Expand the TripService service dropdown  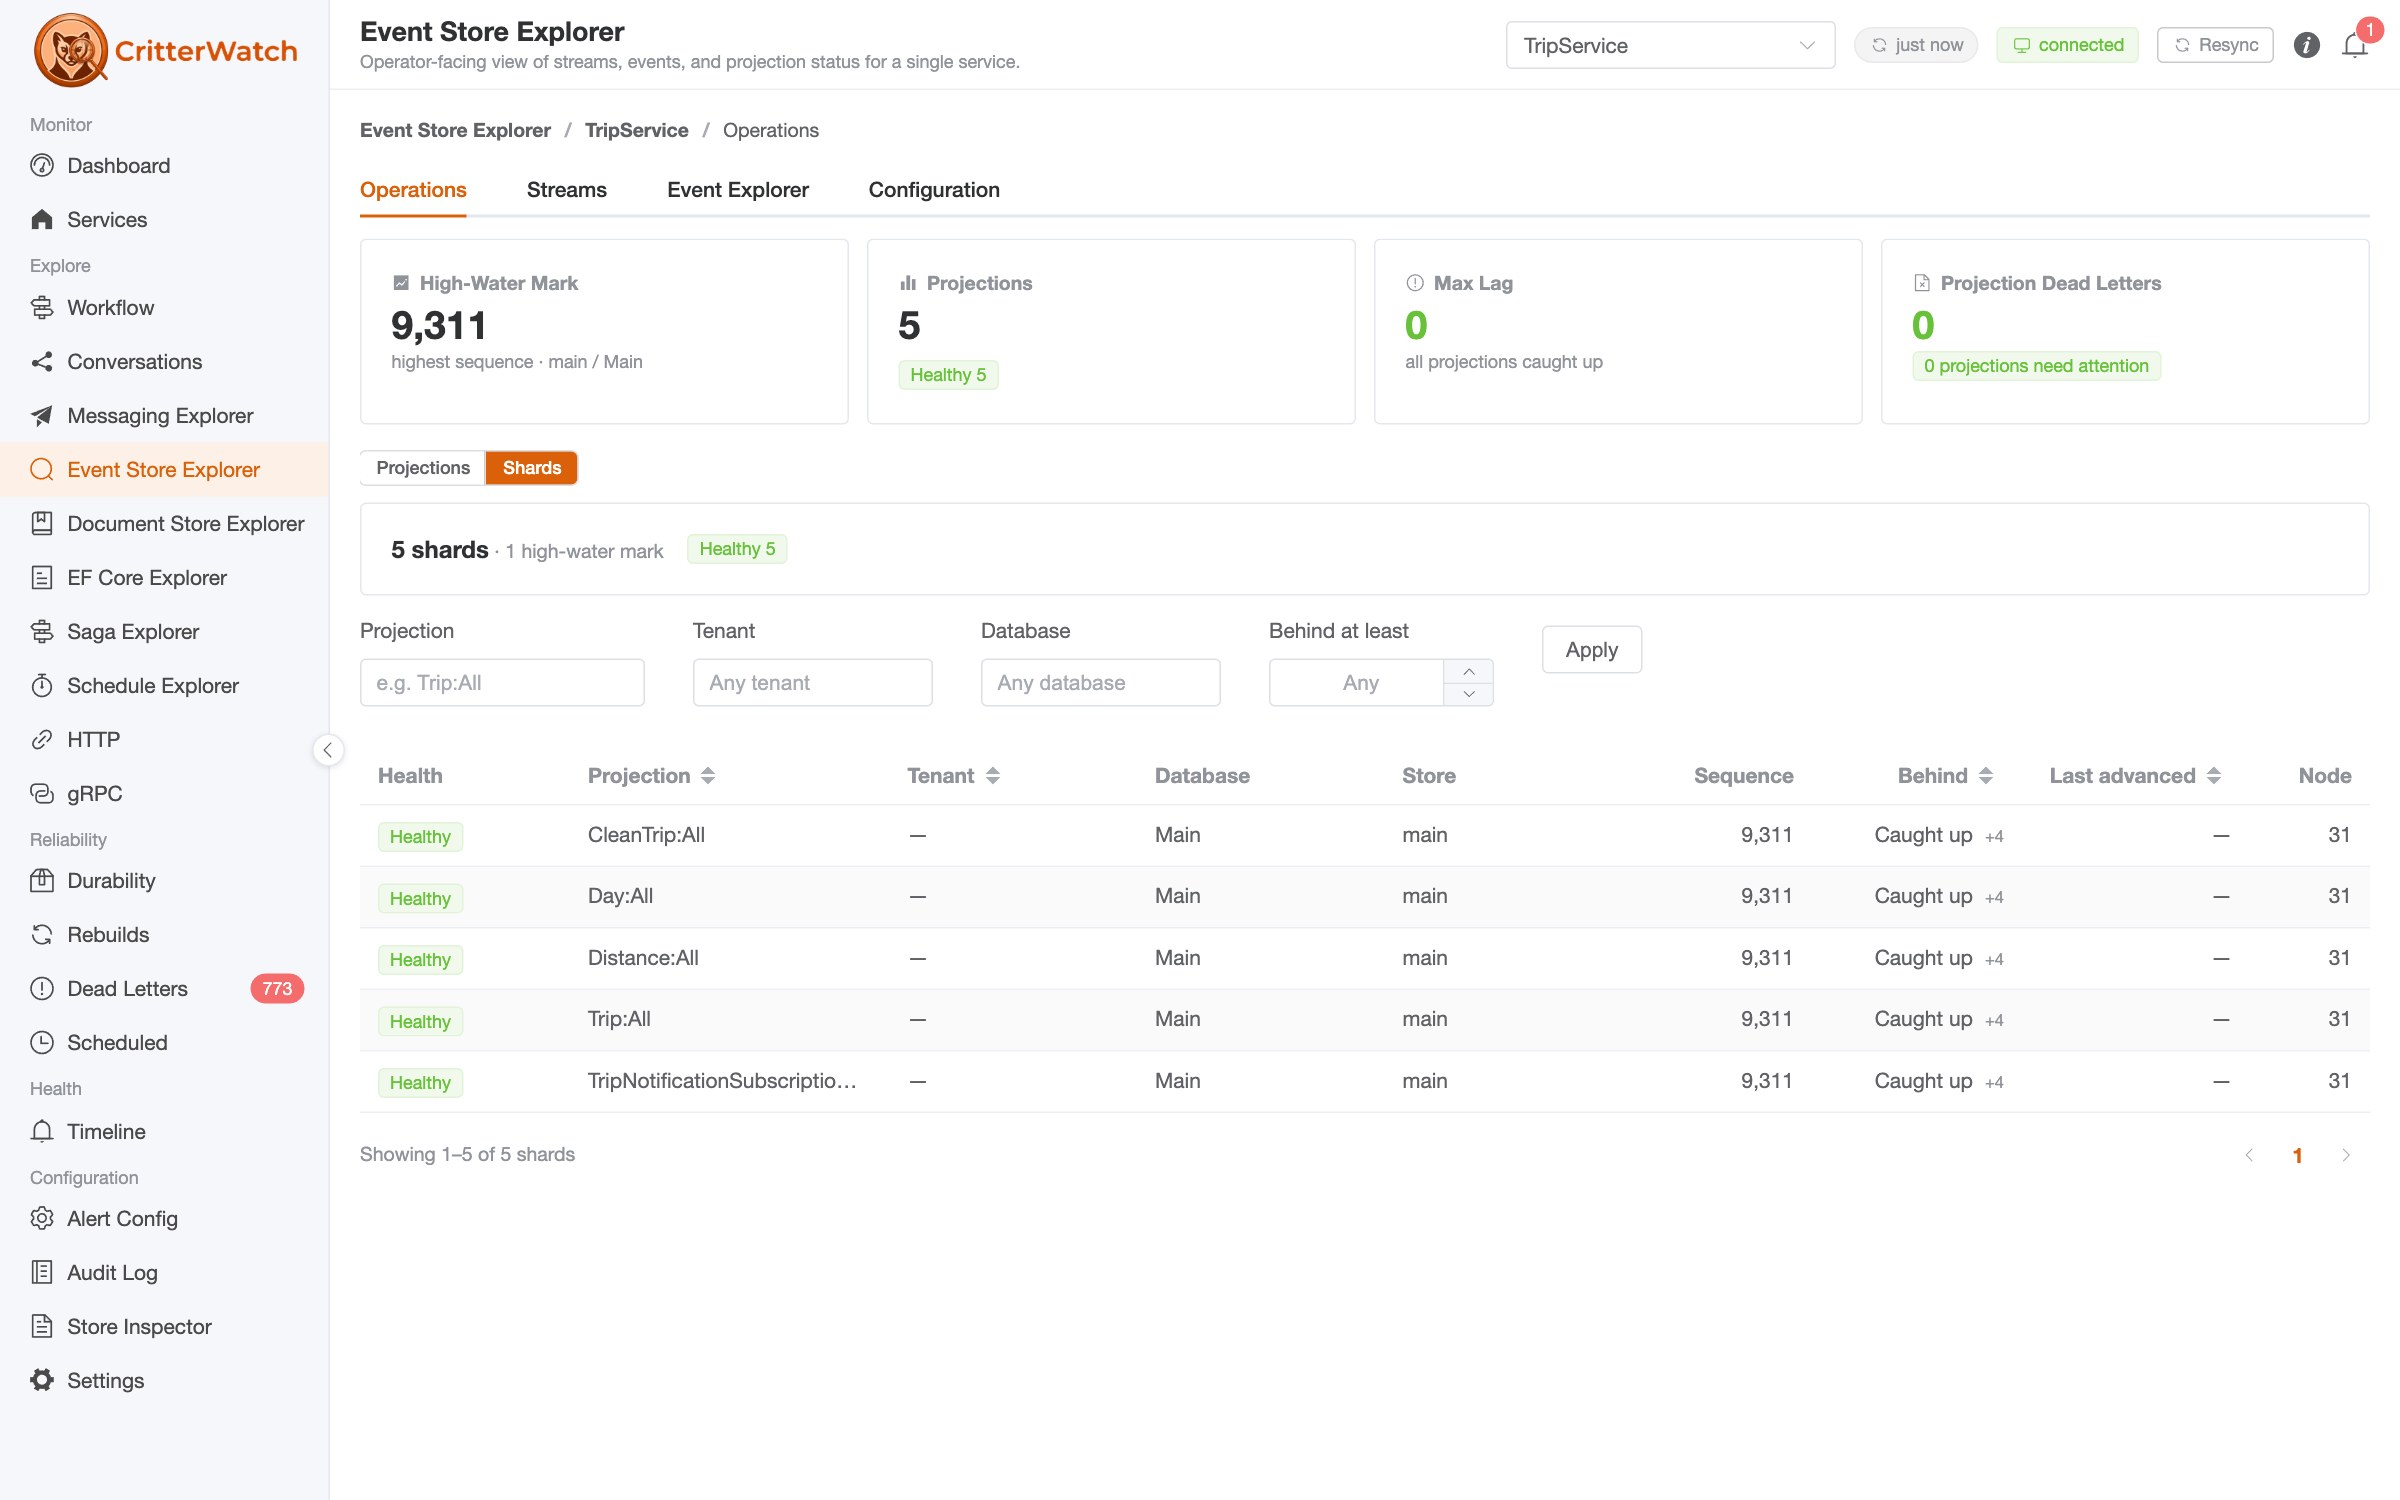[1670, 46]
